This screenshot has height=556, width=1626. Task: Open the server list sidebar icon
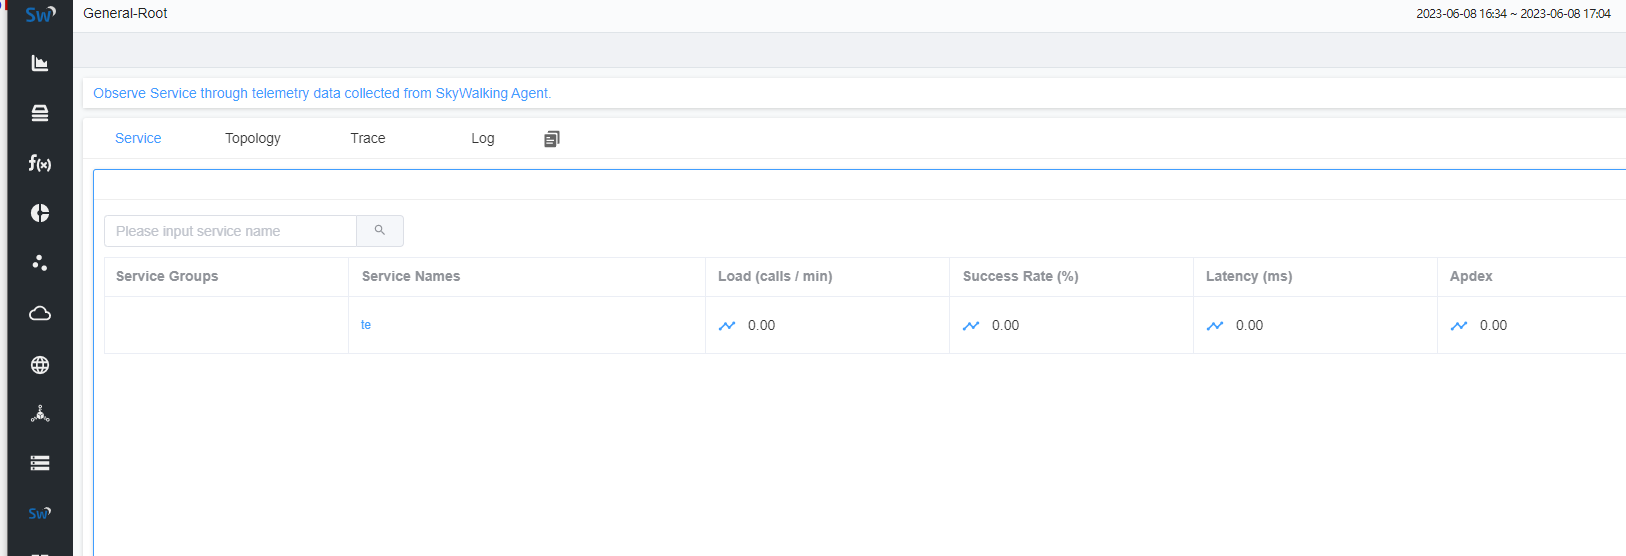coord(40,463)
